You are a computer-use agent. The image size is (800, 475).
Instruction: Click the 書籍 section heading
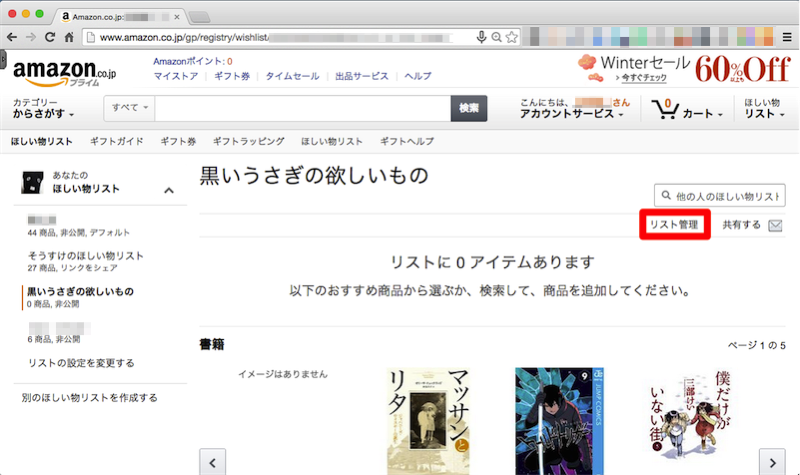(212, 344)
